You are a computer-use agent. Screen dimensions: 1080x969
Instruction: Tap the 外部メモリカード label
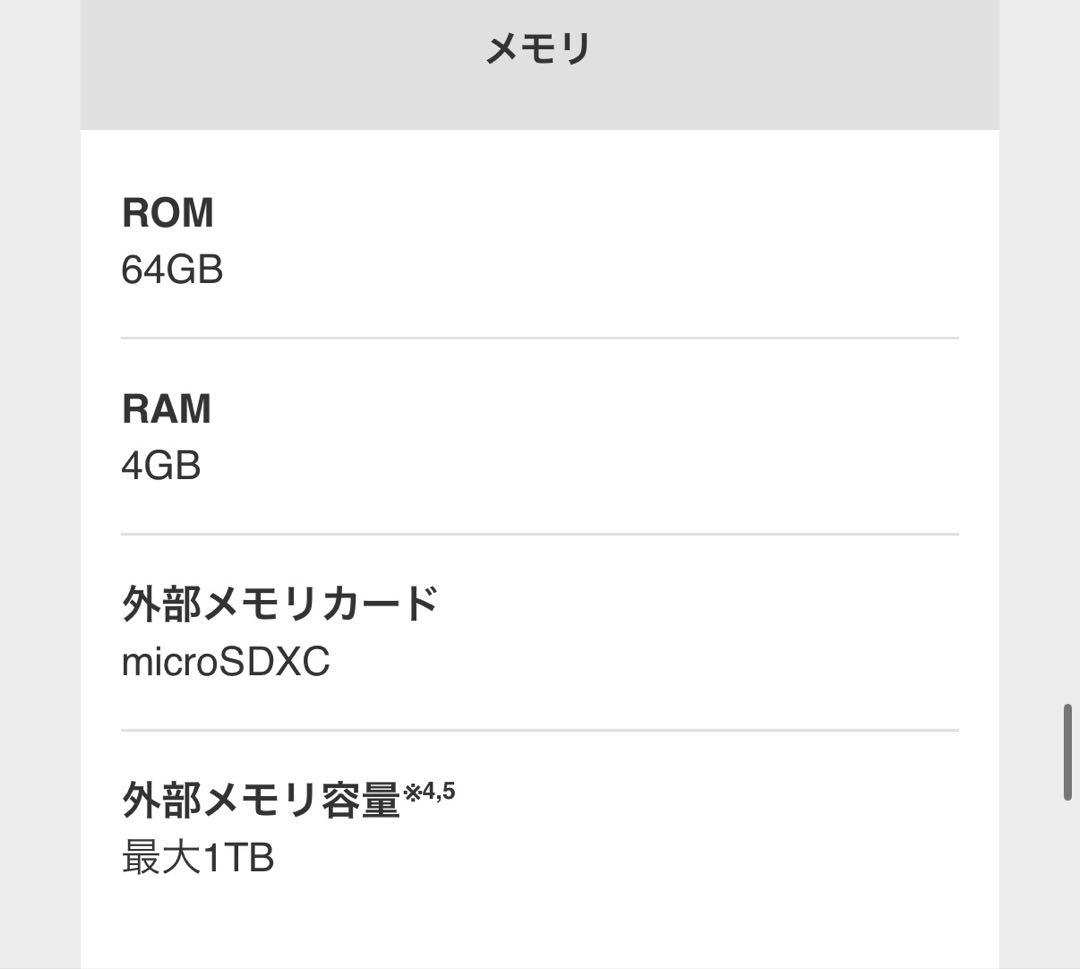pyautogui.click(x=280, y=604)
